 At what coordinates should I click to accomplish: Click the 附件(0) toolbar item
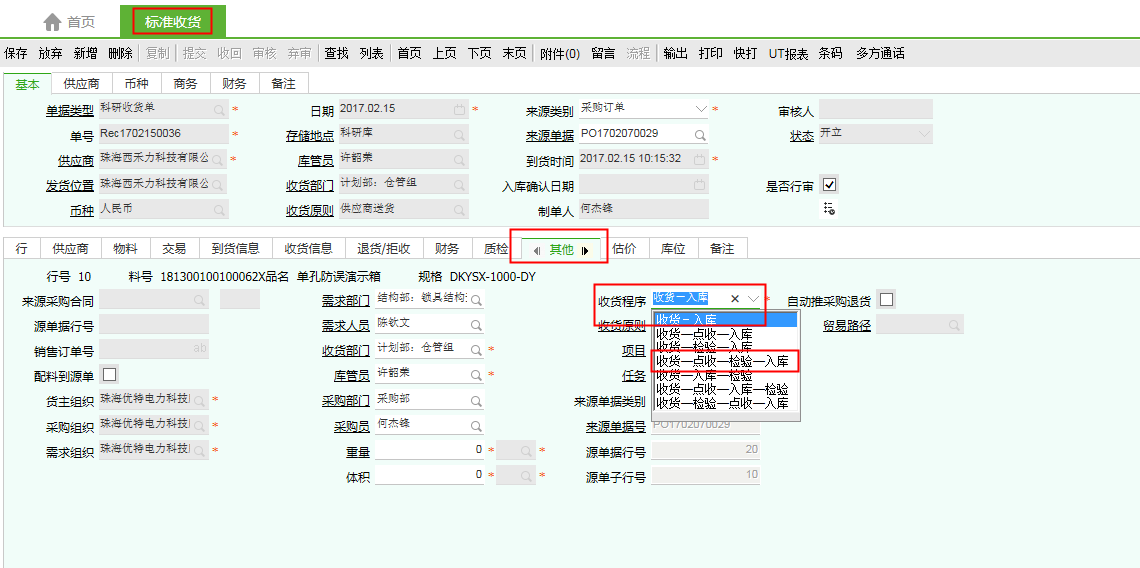pyautogui.click(x=560, y=54)
